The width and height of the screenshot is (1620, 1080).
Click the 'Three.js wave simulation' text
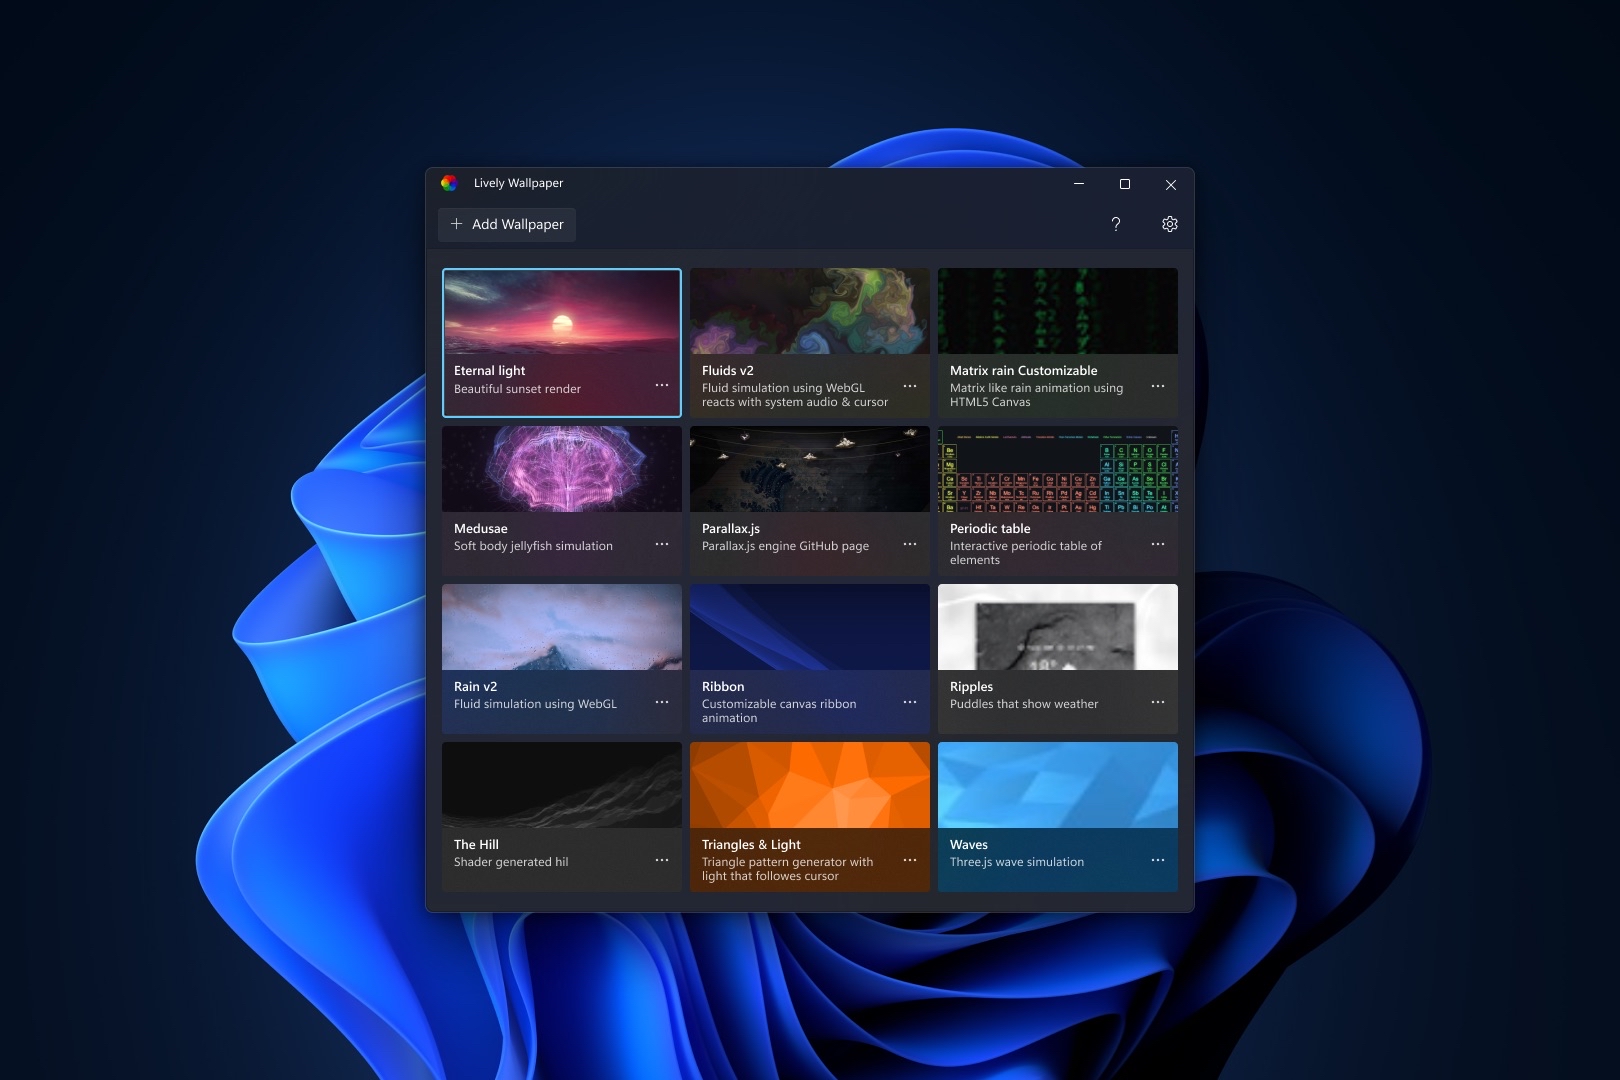(1017, 862)
